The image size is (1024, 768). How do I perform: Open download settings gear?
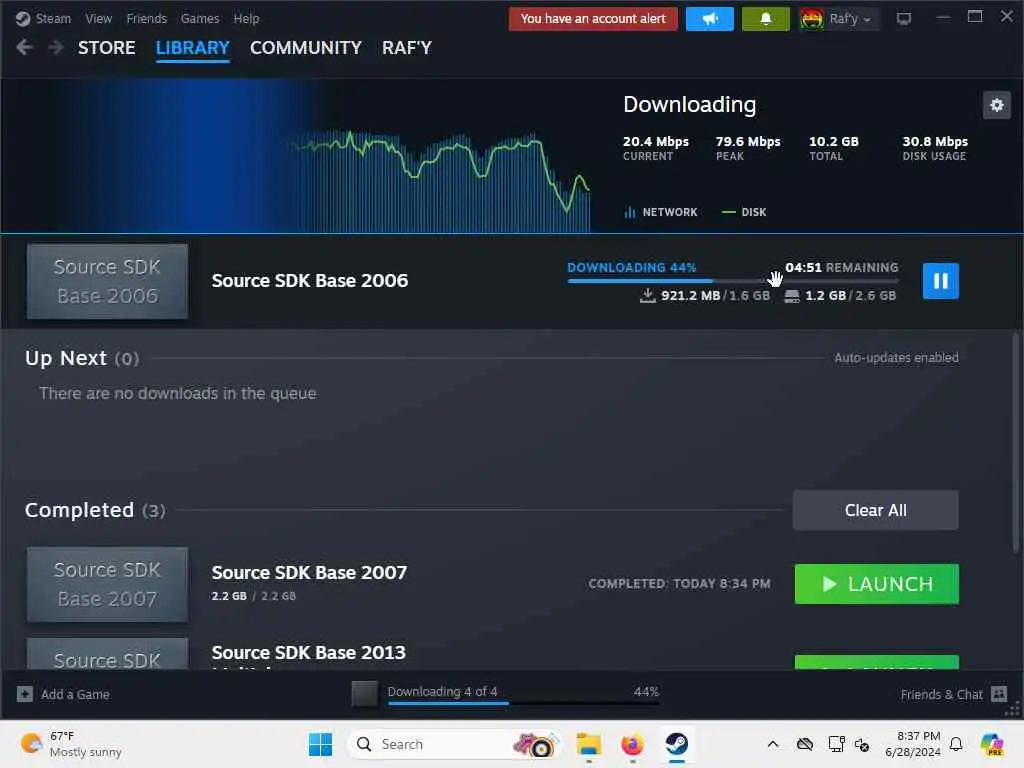(997, 104)
